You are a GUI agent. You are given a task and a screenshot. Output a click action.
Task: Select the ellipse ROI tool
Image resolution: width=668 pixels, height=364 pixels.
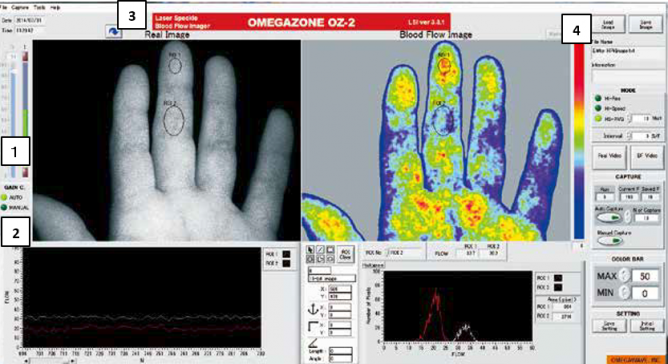pos(310,259)
